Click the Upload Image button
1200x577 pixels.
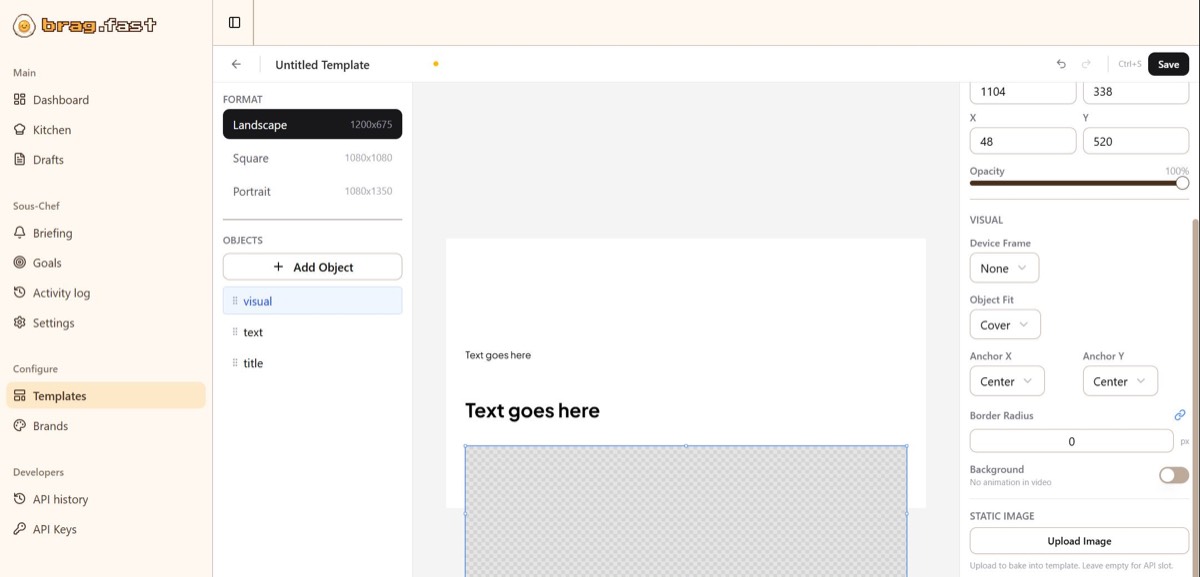click(1079, 541)
